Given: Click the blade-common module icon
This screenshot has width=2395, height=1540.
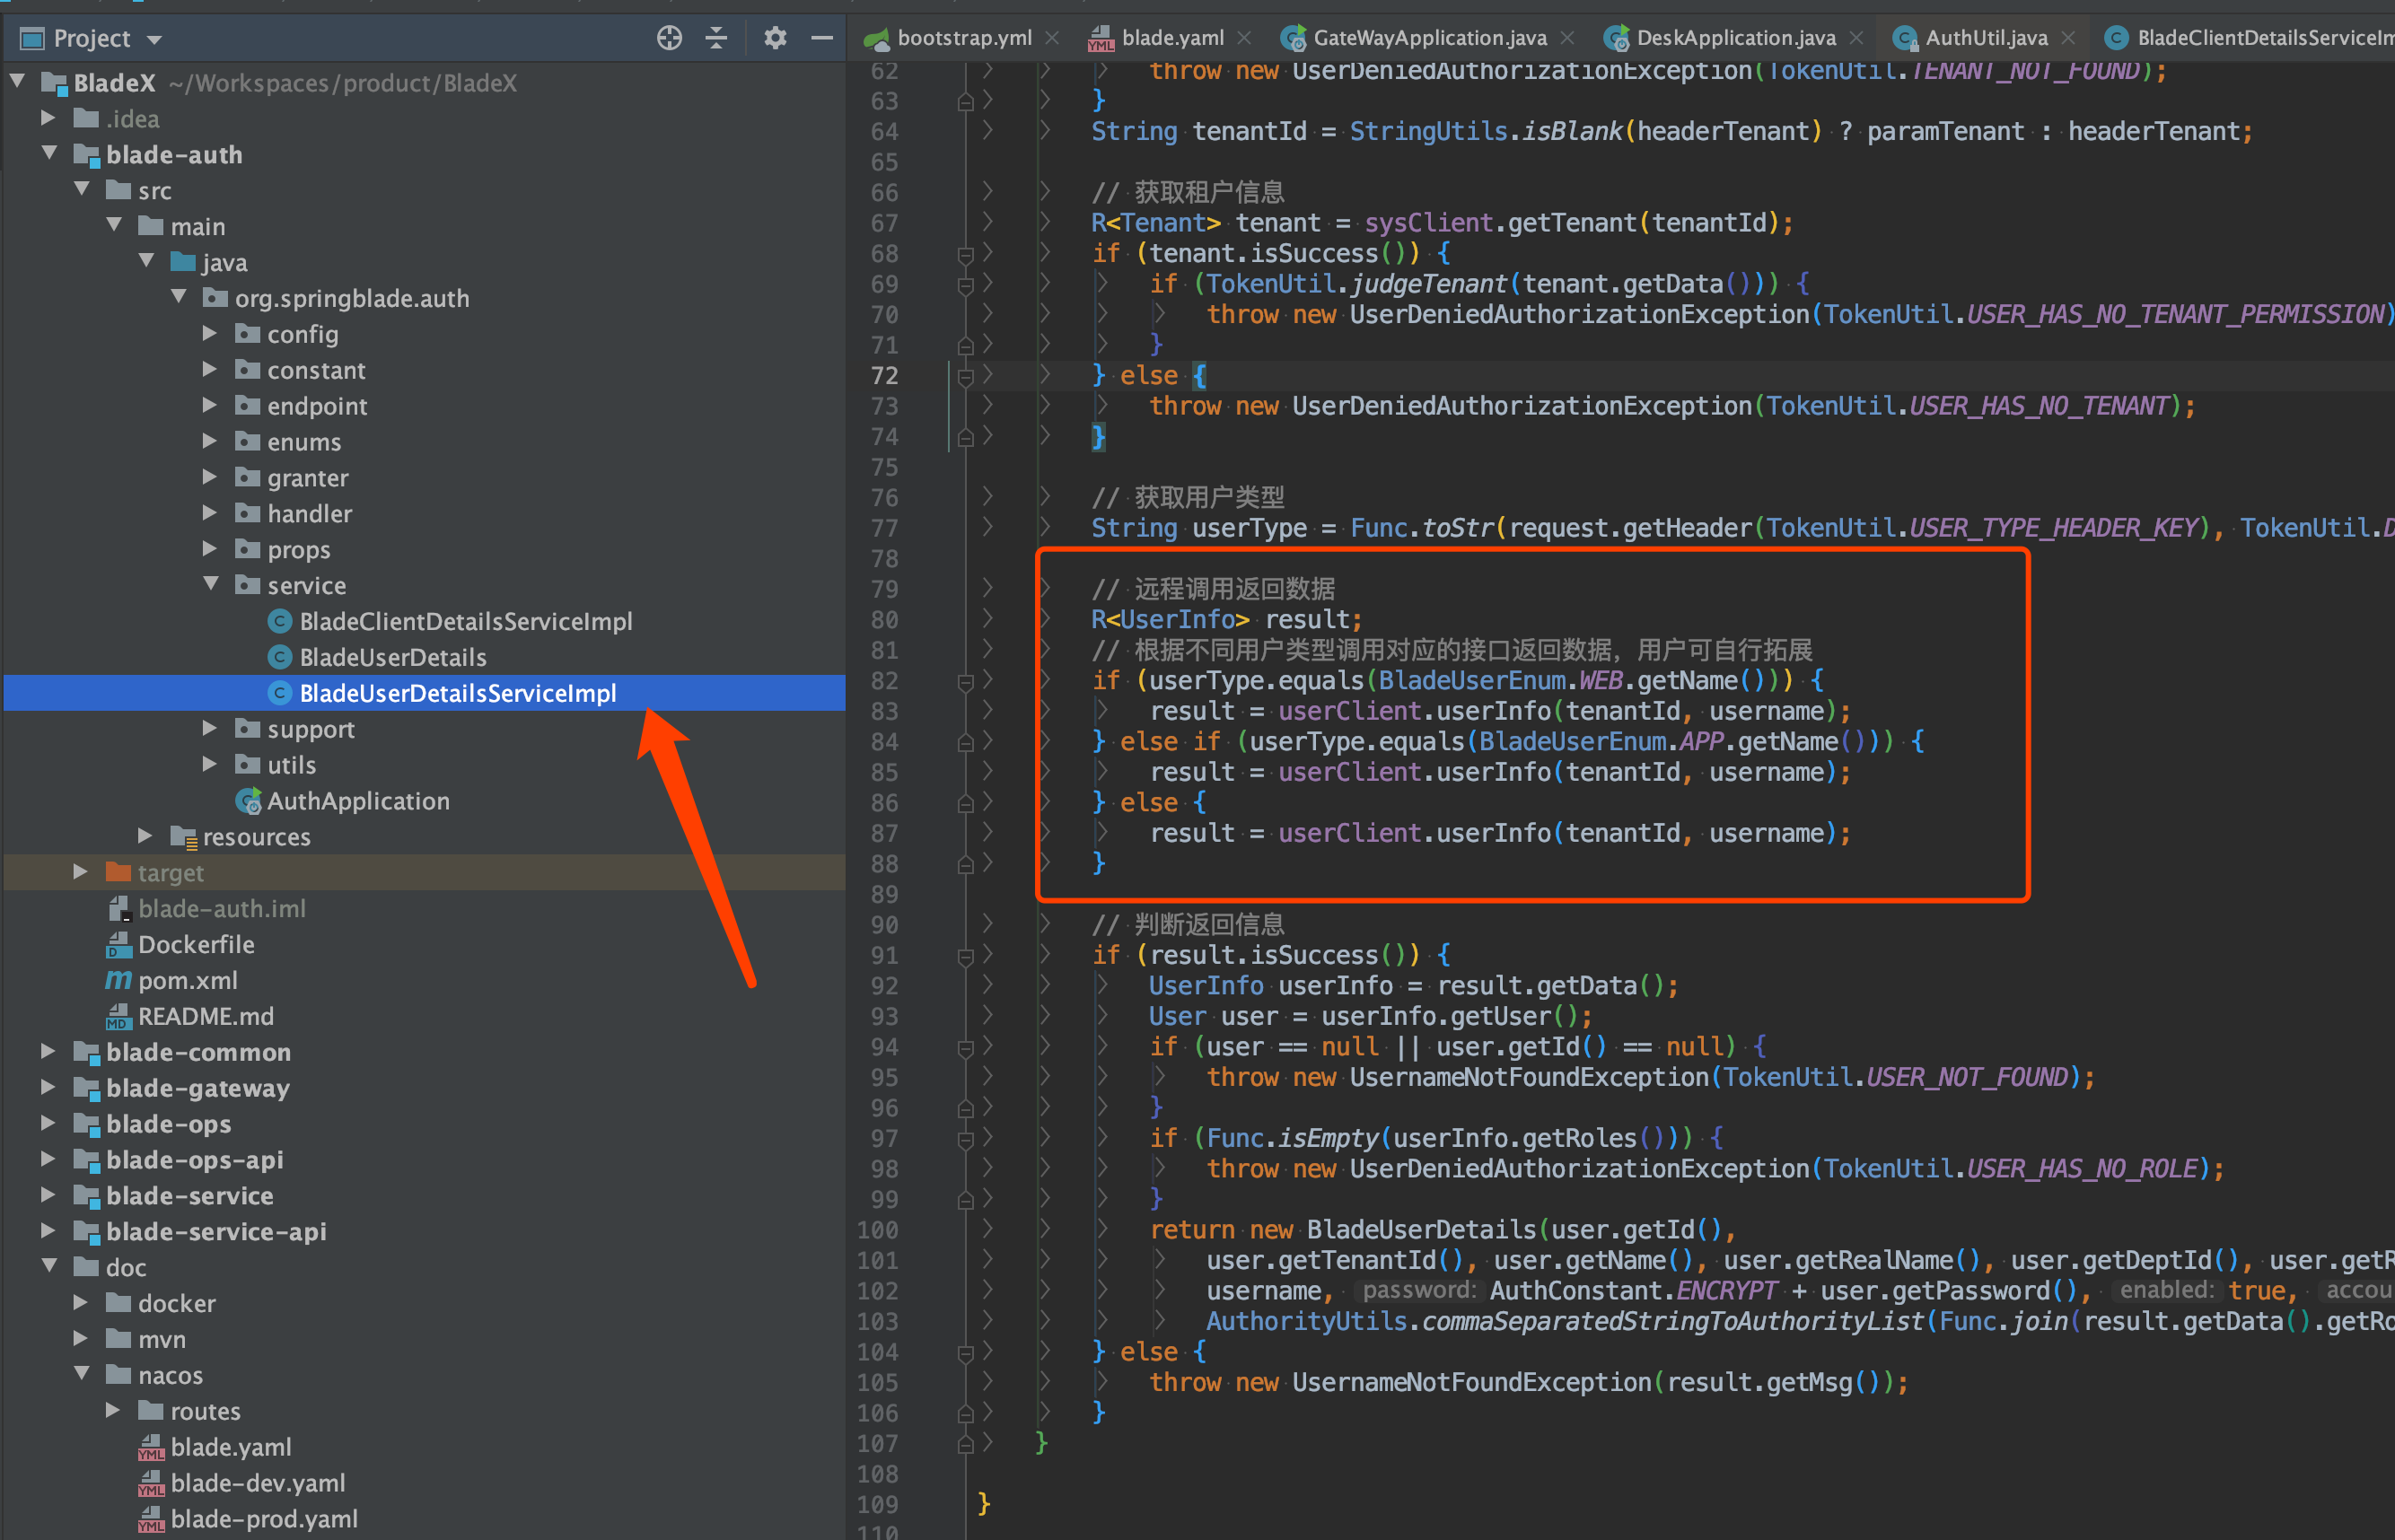Looking at the screenshot, I should coord(87,1052).
